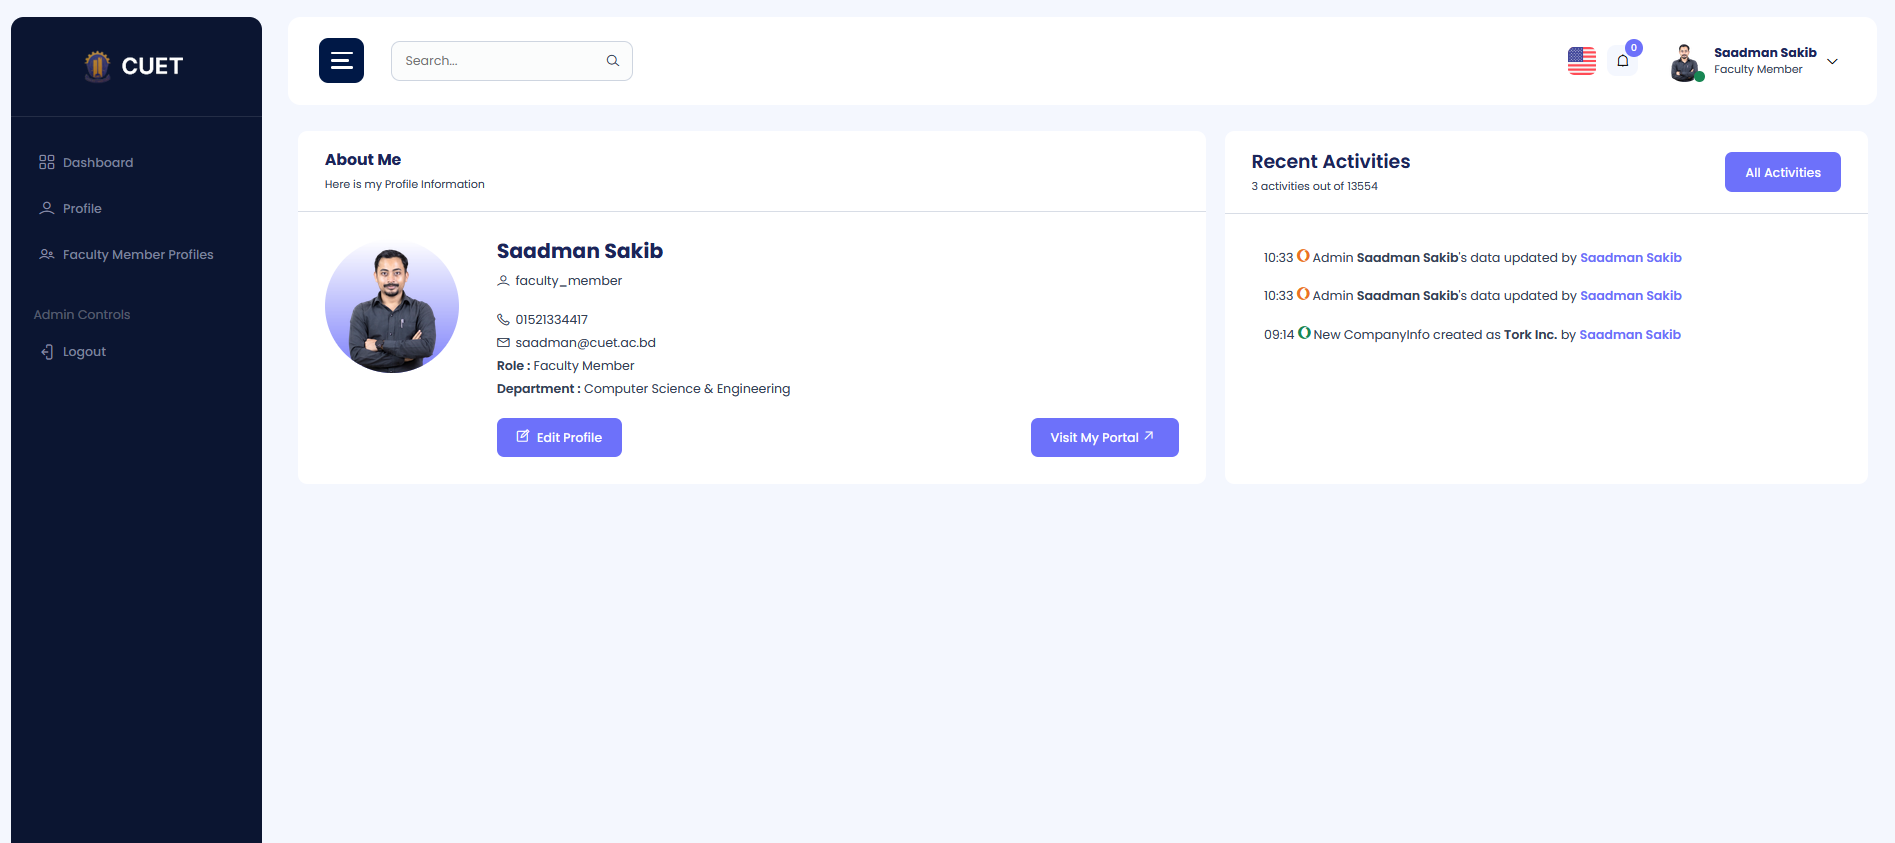Click the large profile photo
This screenshot has width=1895, height=843.
point(392,307)
